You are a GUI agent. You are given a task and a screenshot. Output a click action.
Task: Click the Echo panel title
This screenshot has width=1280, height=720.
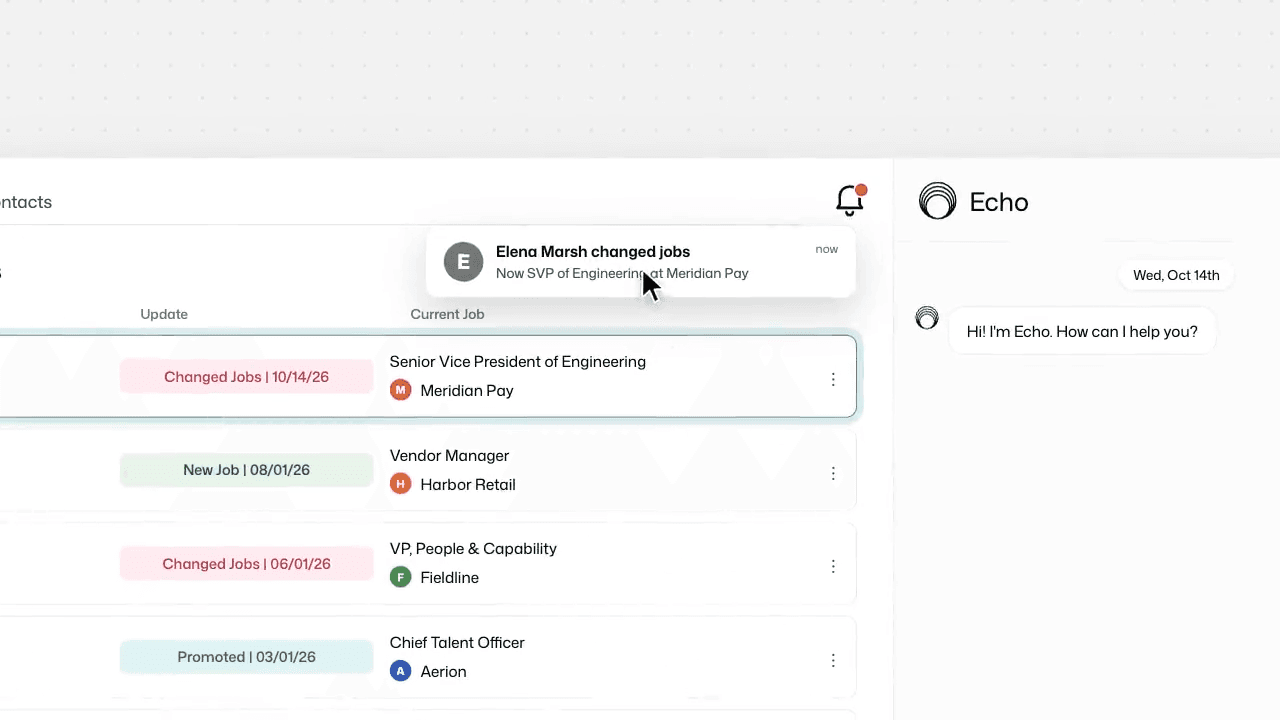999,202
